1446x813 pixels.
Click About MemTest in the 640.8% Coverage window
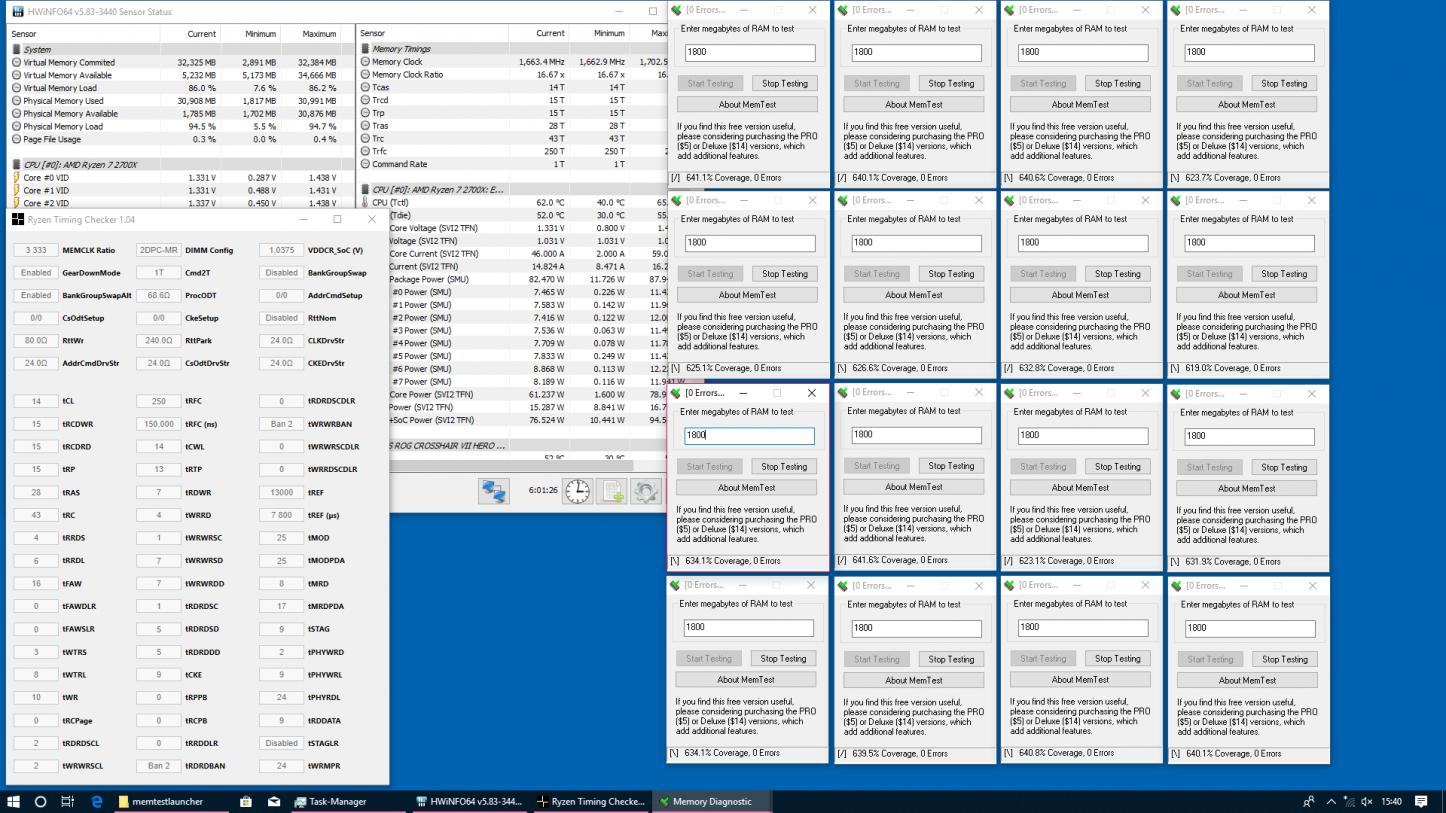click(1080, 680)
